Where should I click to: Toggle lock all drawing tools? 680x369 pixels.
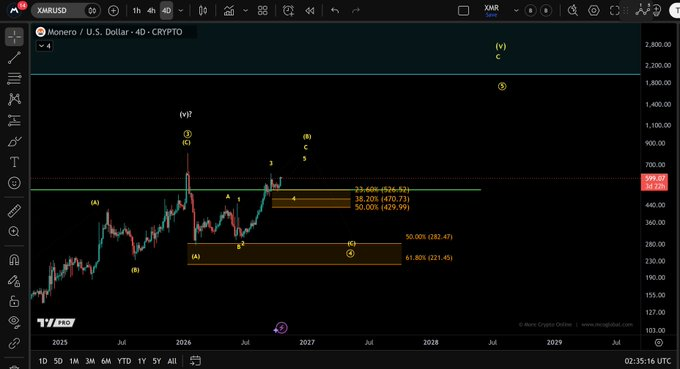[14, 301]
